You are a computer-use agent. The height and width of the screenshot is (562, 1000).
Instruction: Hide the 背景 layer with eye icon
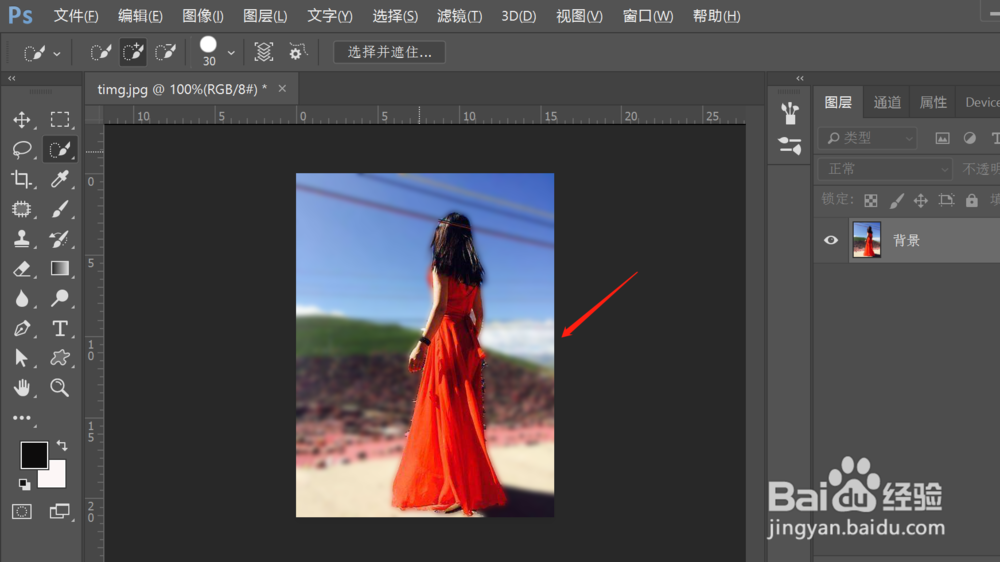831,240
